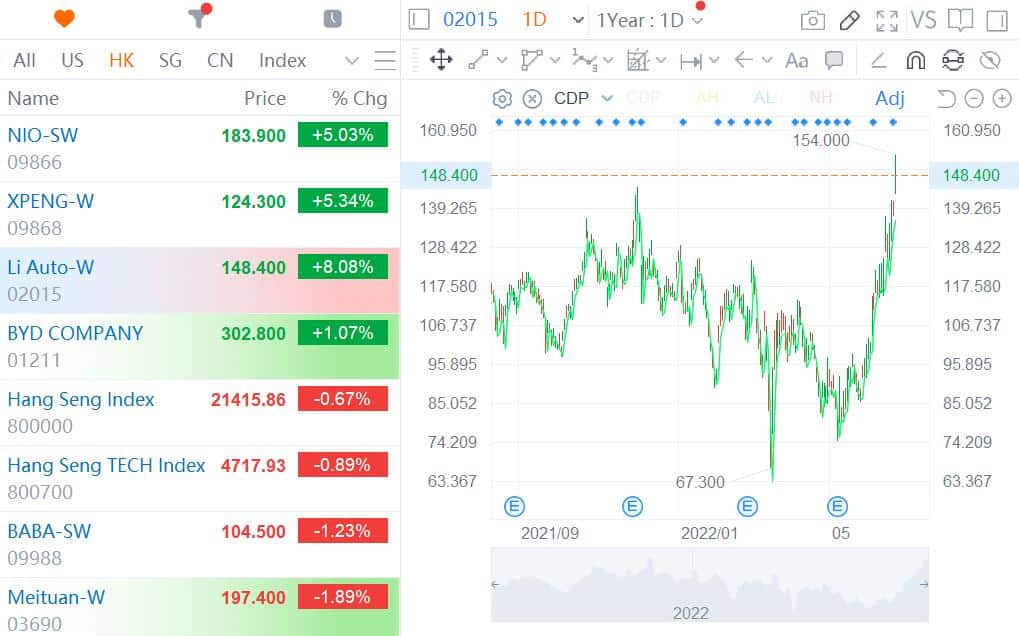Toggle the Adj adjusted-price mode
Viewport: 1019px width, 636px height.
tap(888, 98)
